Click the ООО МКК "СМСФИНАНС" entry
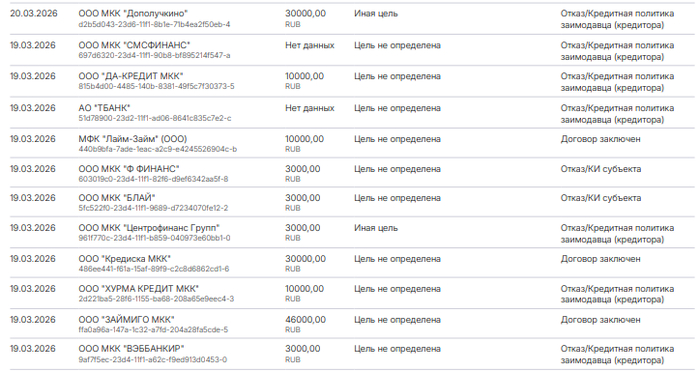700x371 pixels. (134, 45)
